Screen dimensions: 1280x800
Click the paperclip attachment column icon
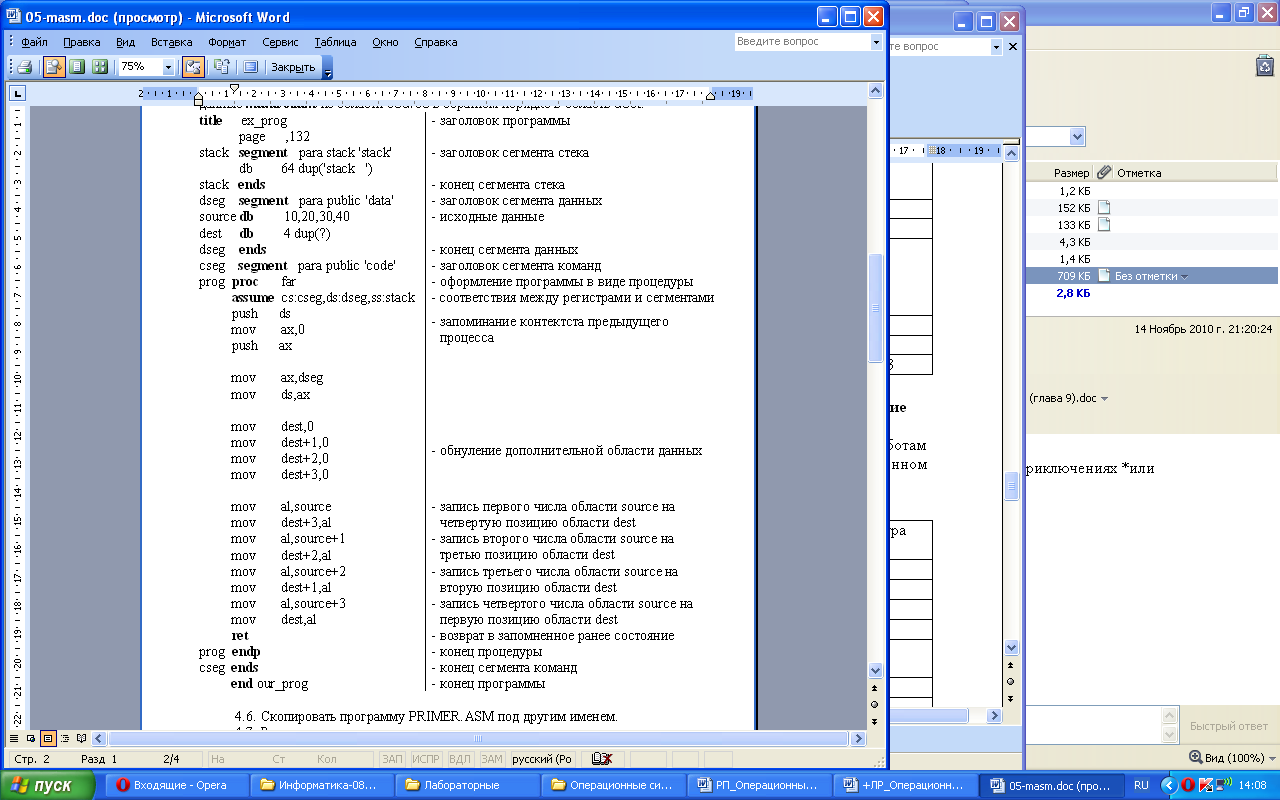(x=1104, y=173)
